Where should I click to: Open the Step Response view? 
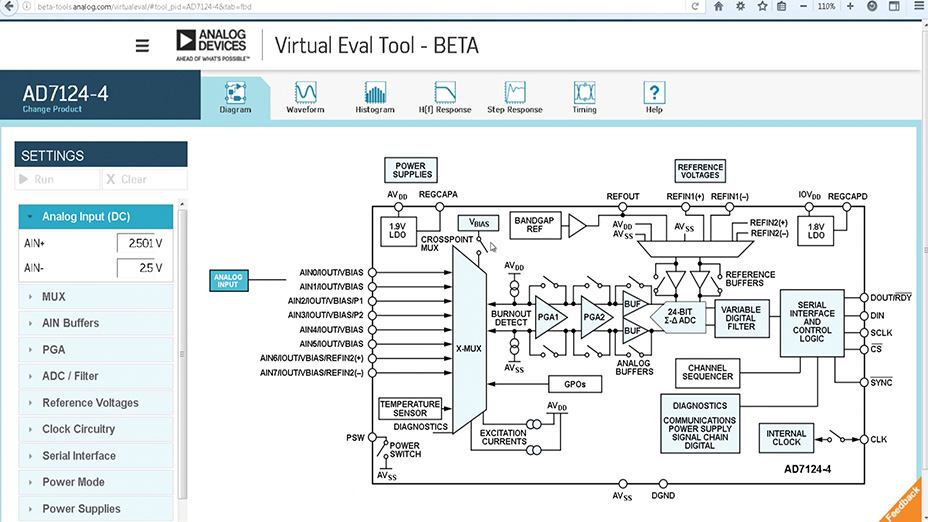[x=514, y=98]
